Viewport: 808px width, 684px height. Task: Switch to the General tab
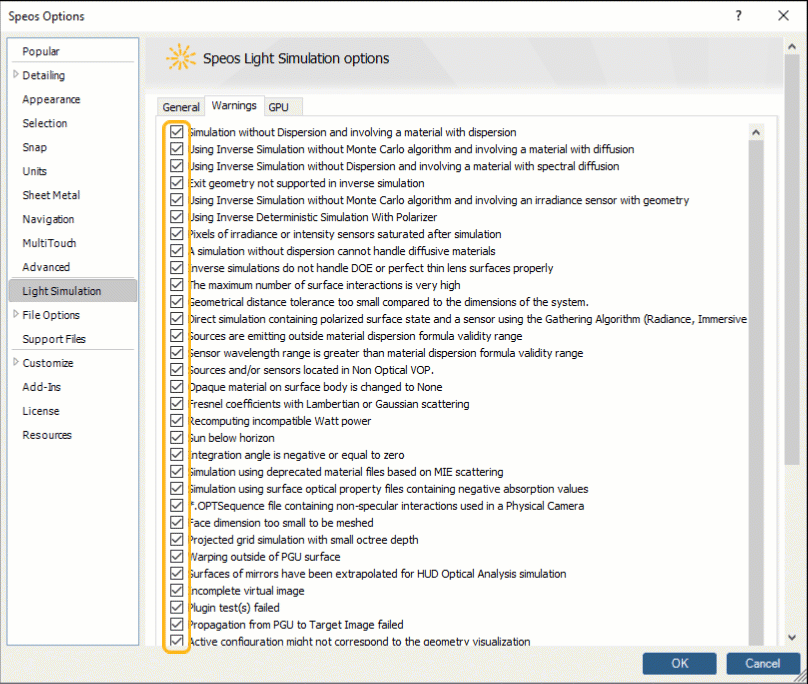coord(180,106)
